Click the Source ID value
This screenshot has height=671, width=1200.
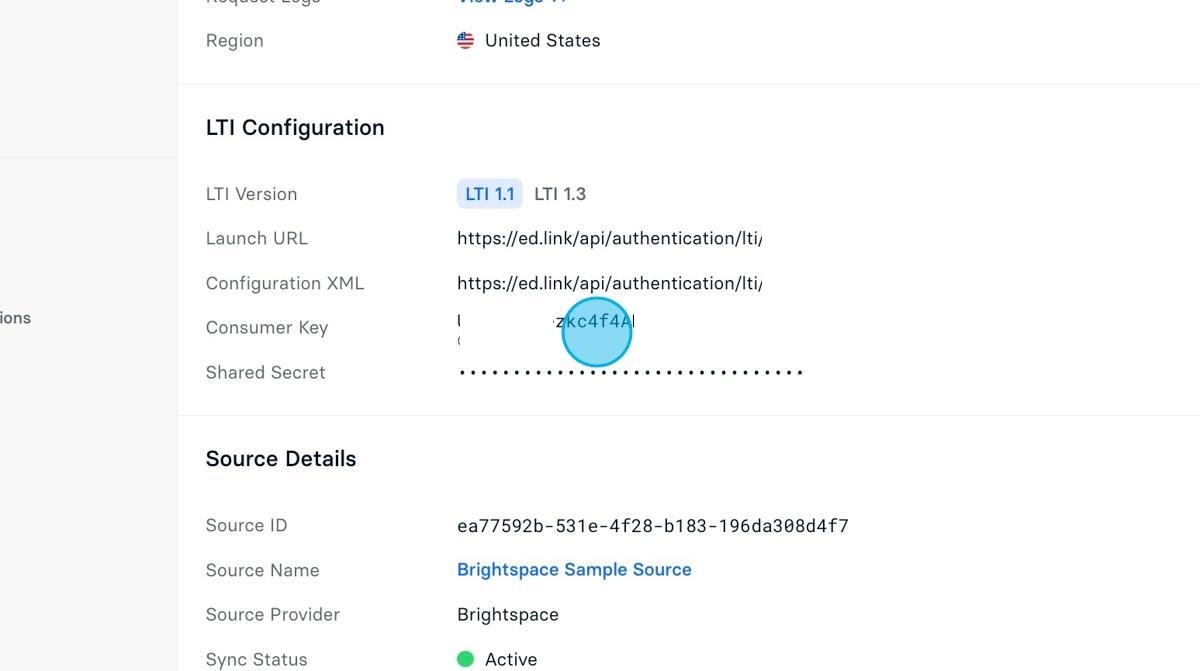pyautogui.click(x=652, y=526)
